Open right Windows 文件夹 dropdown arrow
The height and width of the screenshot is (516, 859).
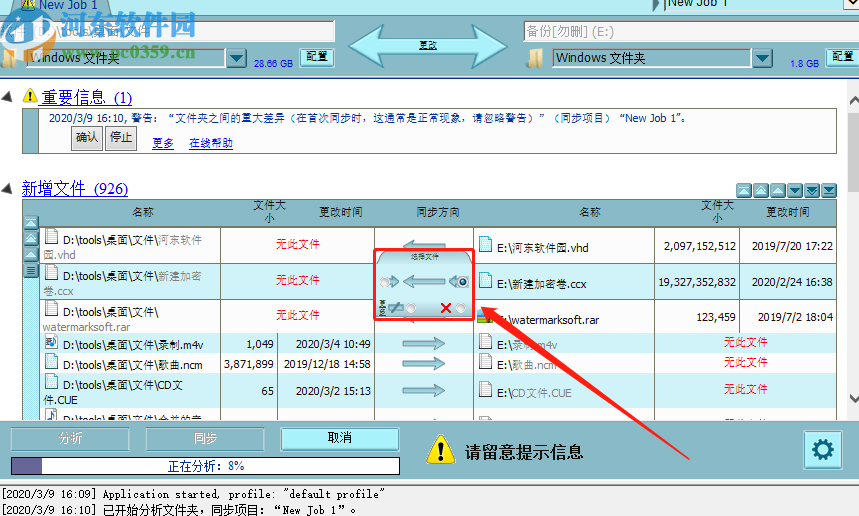point(762,58)
